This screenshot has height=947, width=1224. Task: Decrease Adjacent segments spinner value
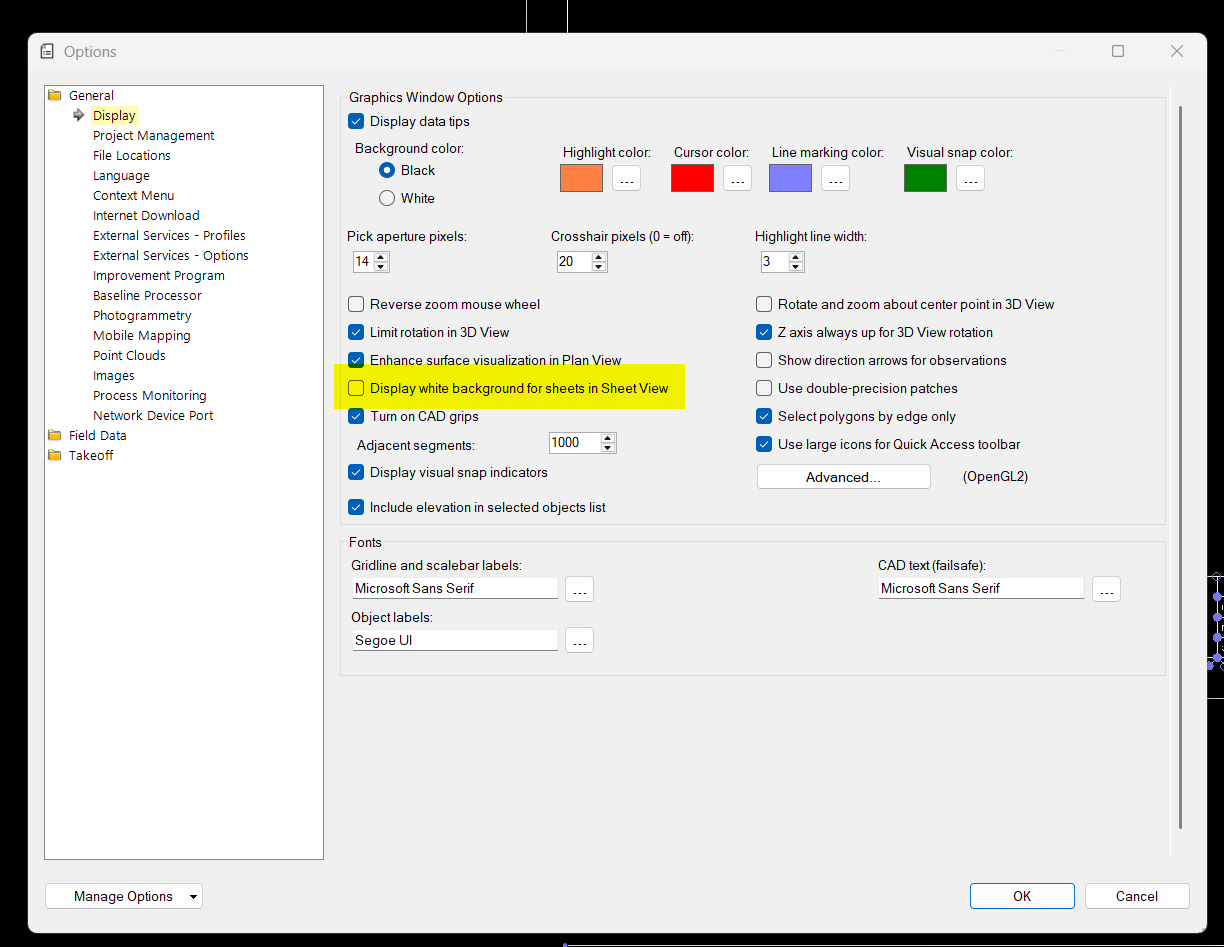[608, 448]
